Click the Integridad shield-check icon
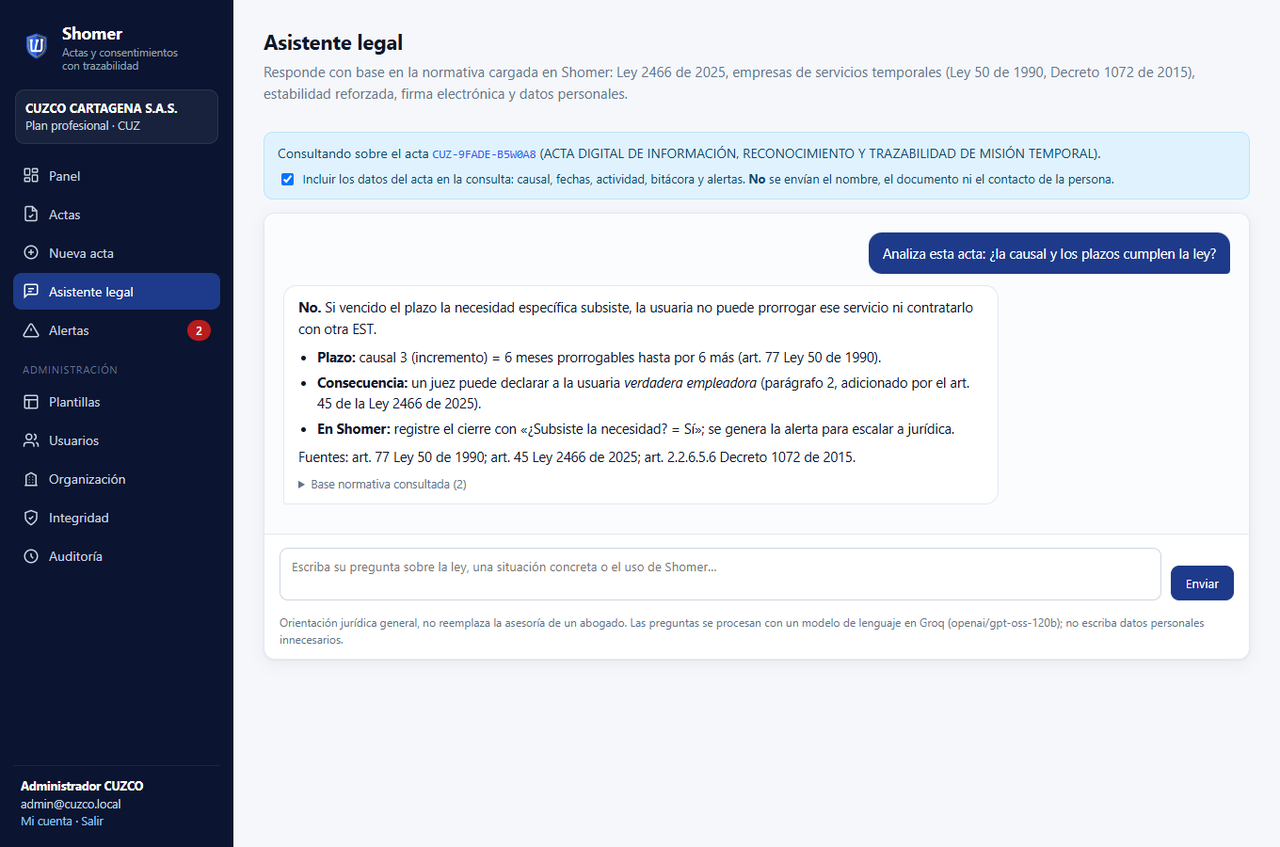This screenshot has width=1280, height=847. click(31, 518)
